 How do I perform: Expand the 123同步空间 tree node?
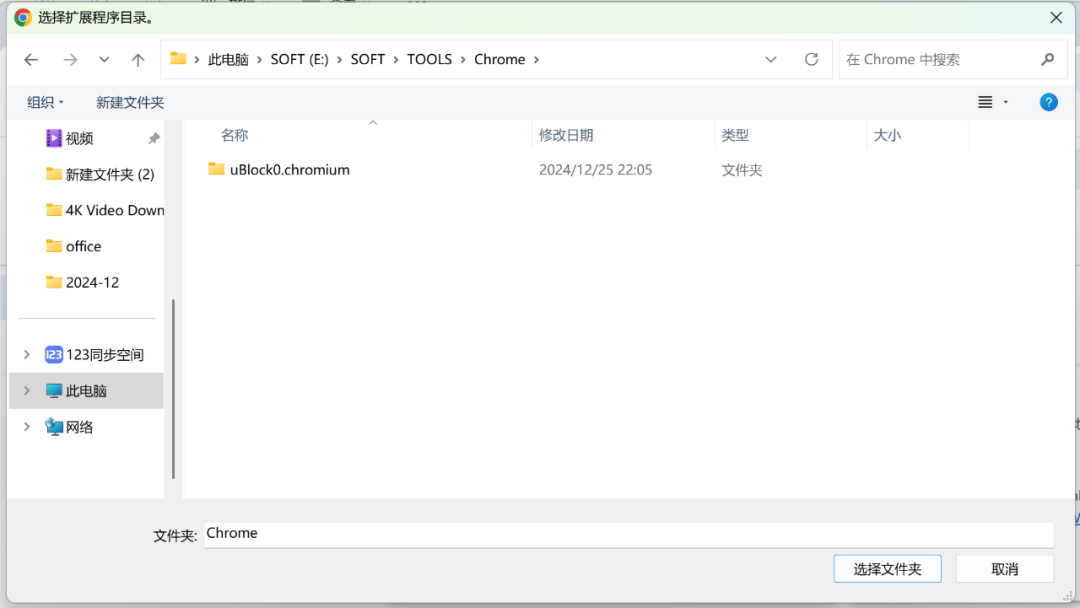[x=27, y=355]
